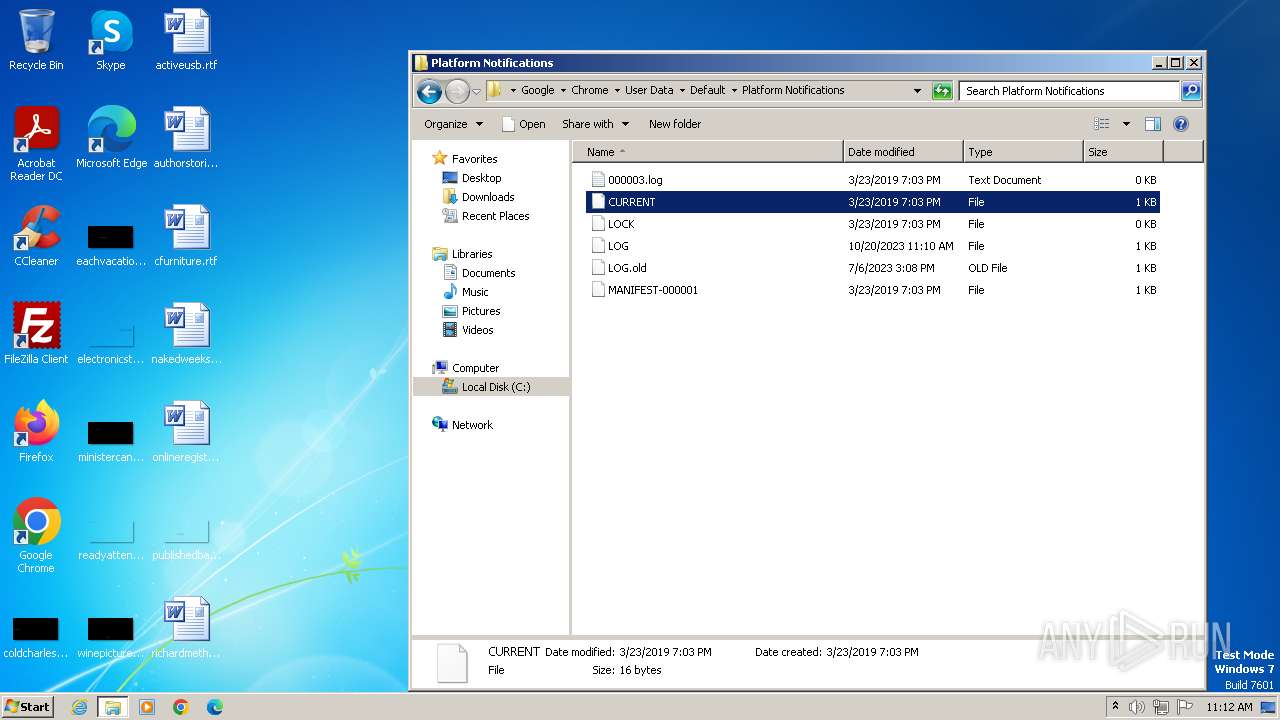Click Windows Media Player taskbar icon
1280x720 pixels.
[147, 707]
